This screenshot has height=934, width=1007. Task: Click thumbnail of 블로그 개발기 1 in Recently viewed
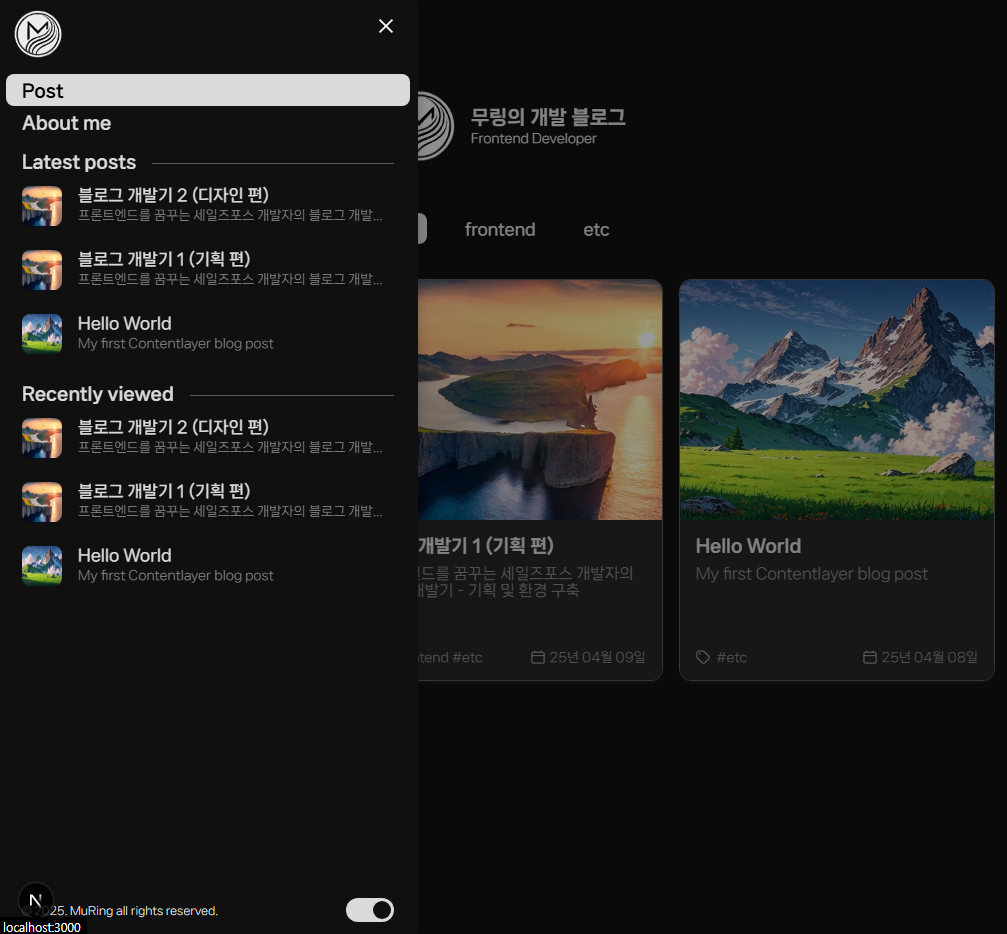click(x=42, y=502)
